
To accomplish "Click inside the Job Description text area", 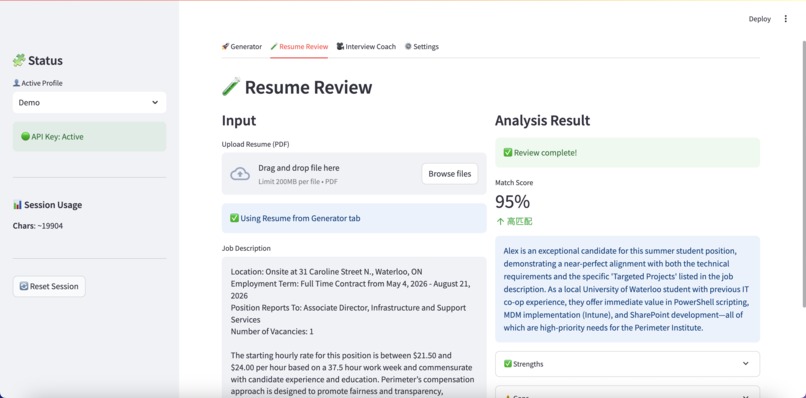I will (354, 327).
